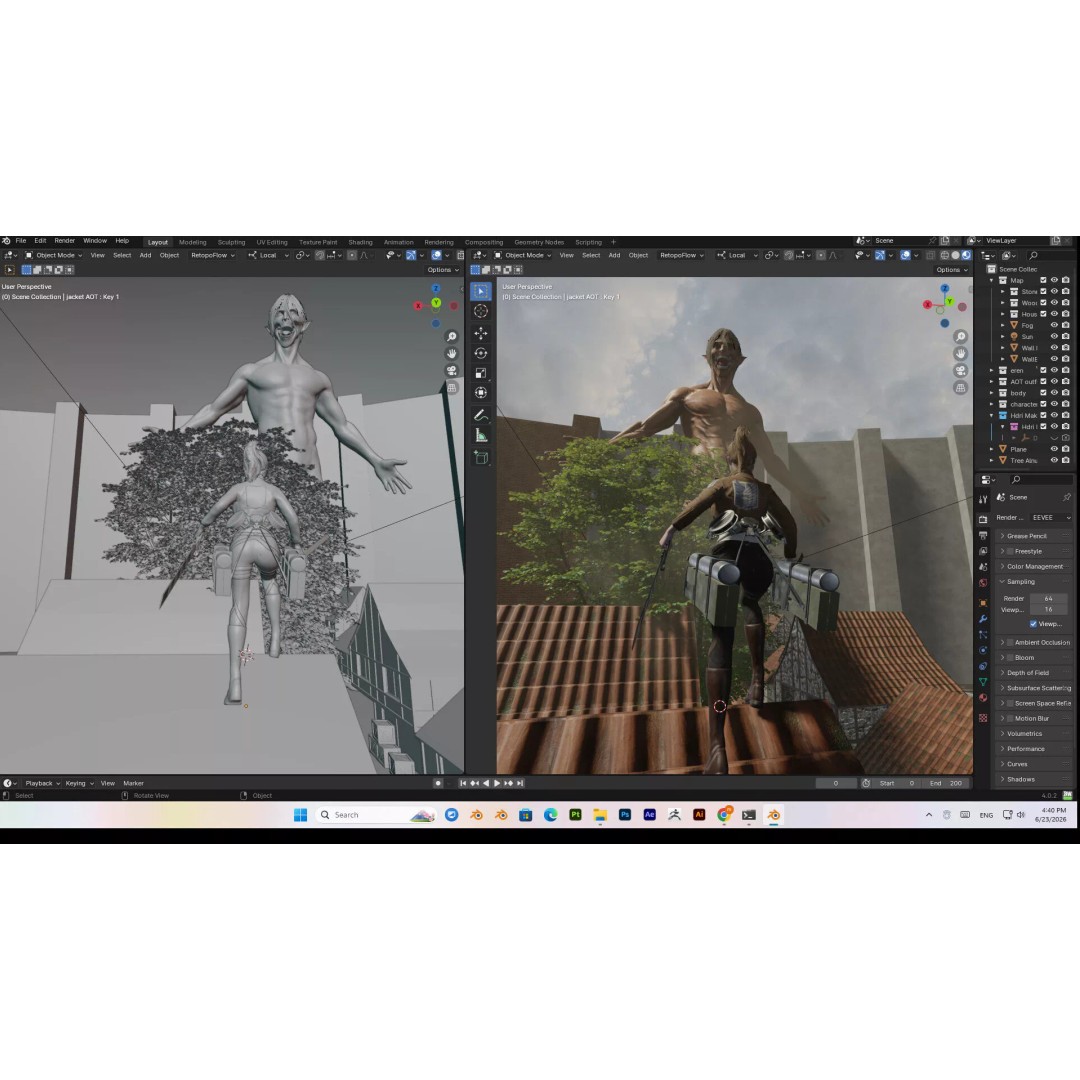Select the Scale tool in viewport toolbar

(x=481, y=373)
